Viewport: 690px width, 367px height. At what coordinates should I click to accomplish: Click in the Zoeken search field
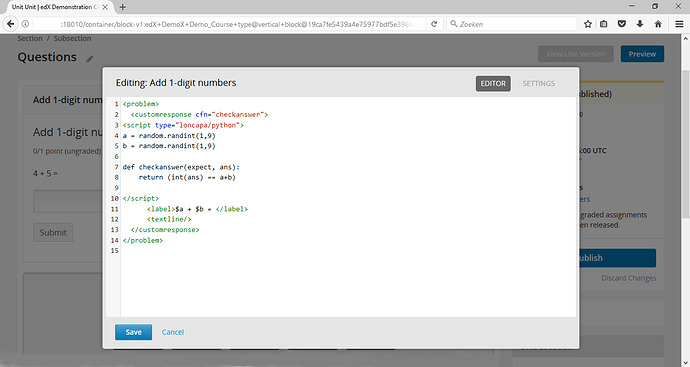(512, 24)
